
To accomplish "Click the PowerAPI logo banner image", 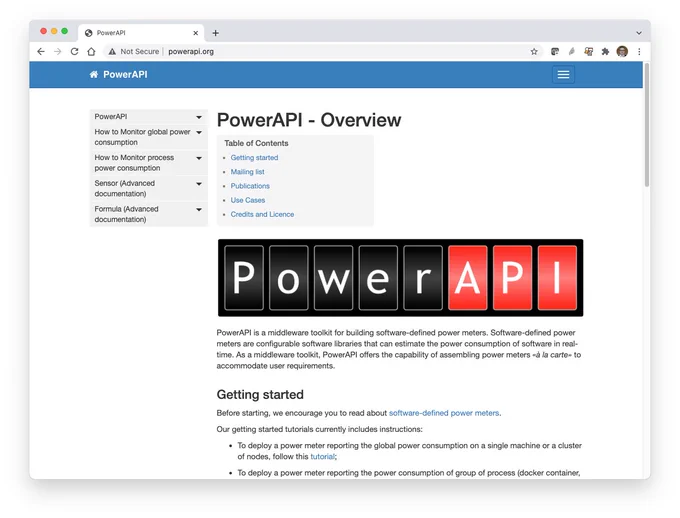I will pos(400,278).
